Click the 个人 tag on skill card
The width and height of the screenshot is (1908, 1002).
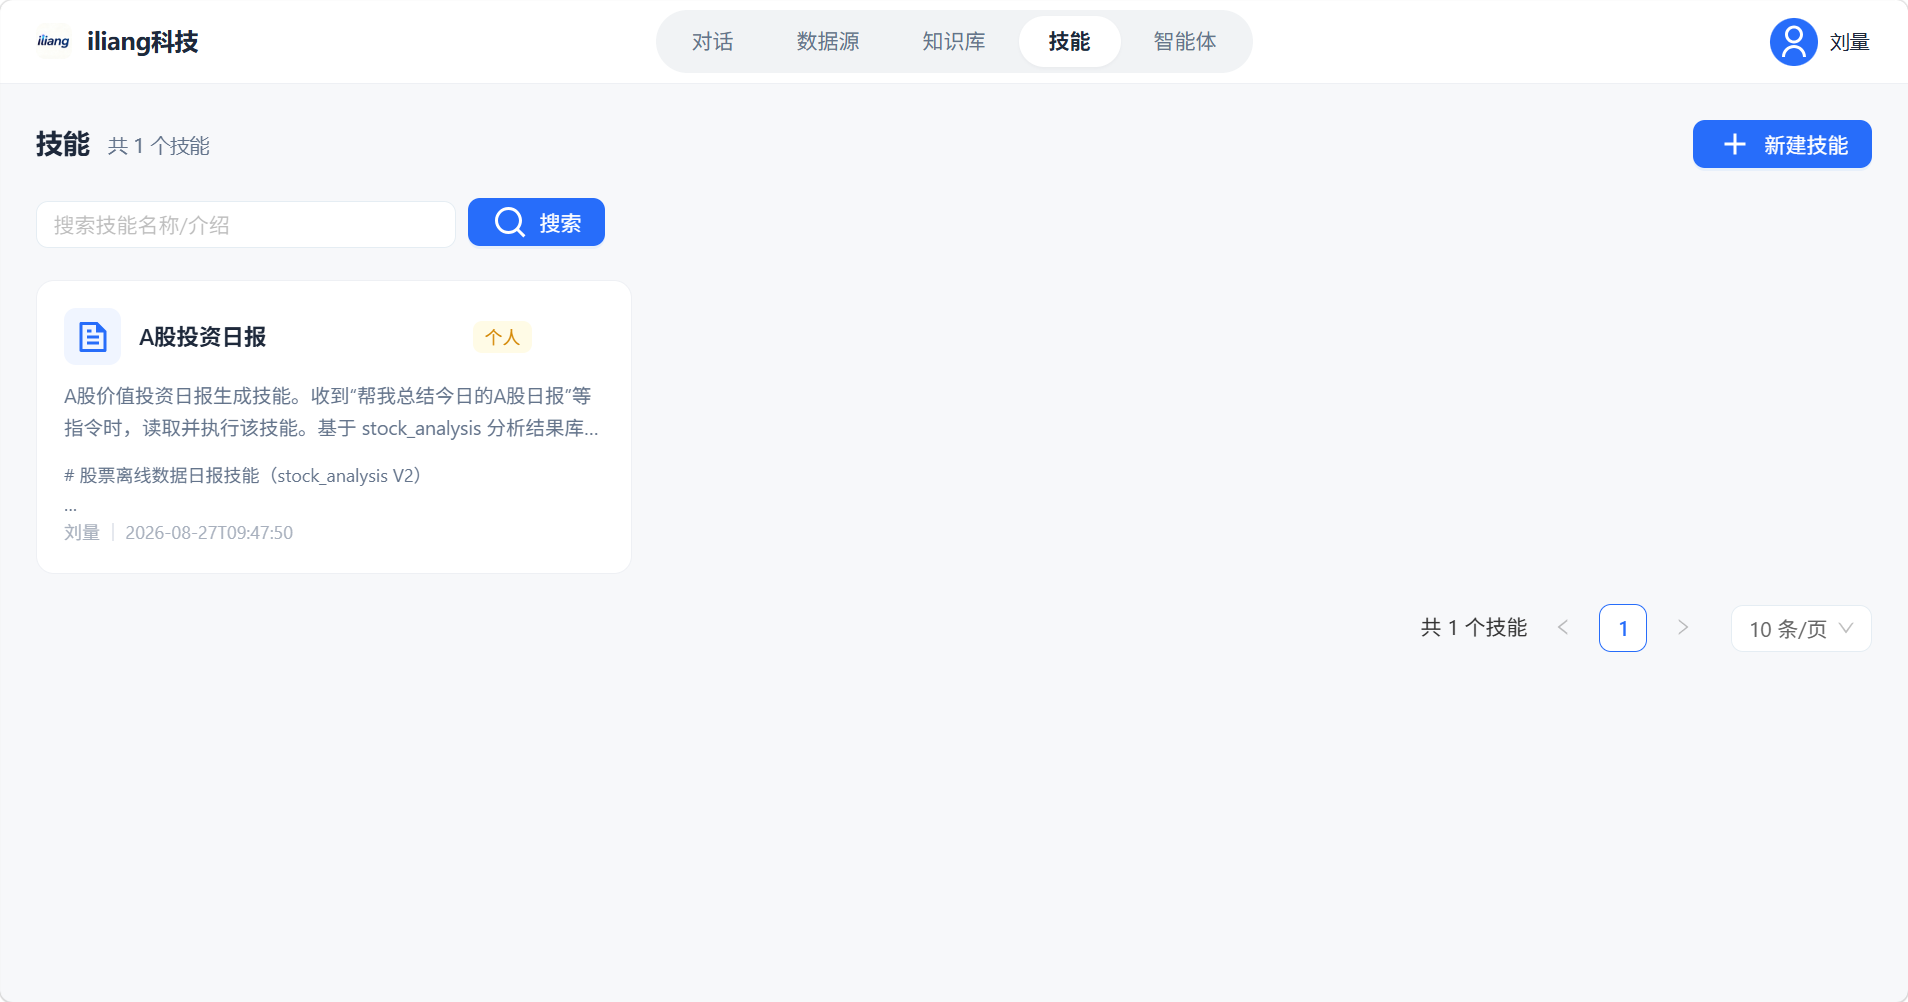coord(502,337)
